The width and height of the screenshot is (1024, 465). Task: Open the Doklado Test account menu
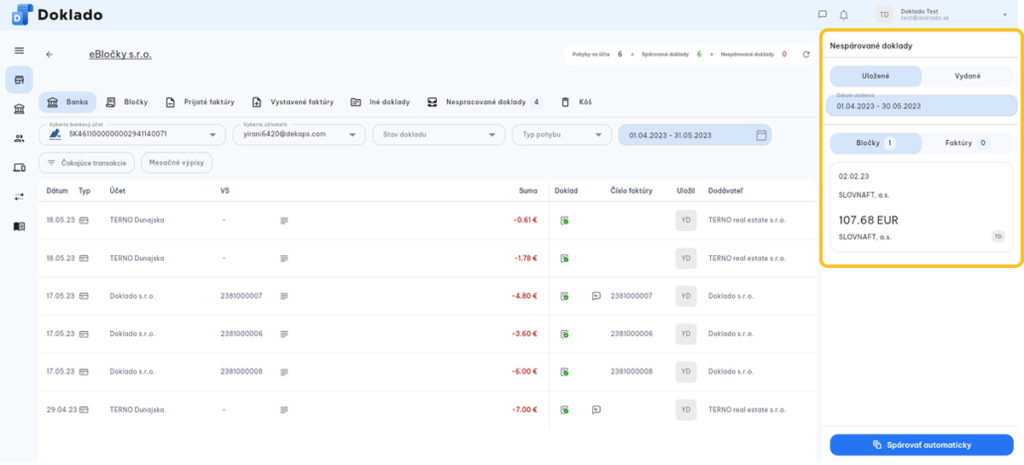[944, 14]
